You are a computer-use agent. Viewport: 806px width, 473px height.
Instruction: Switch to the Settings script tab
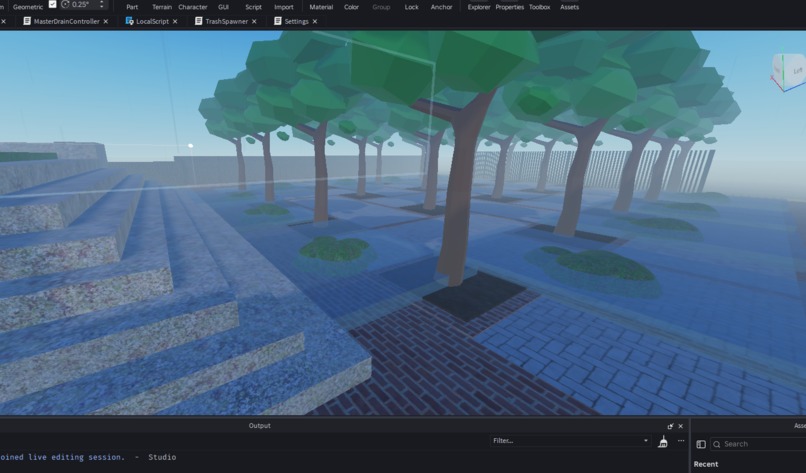[296, 22]
